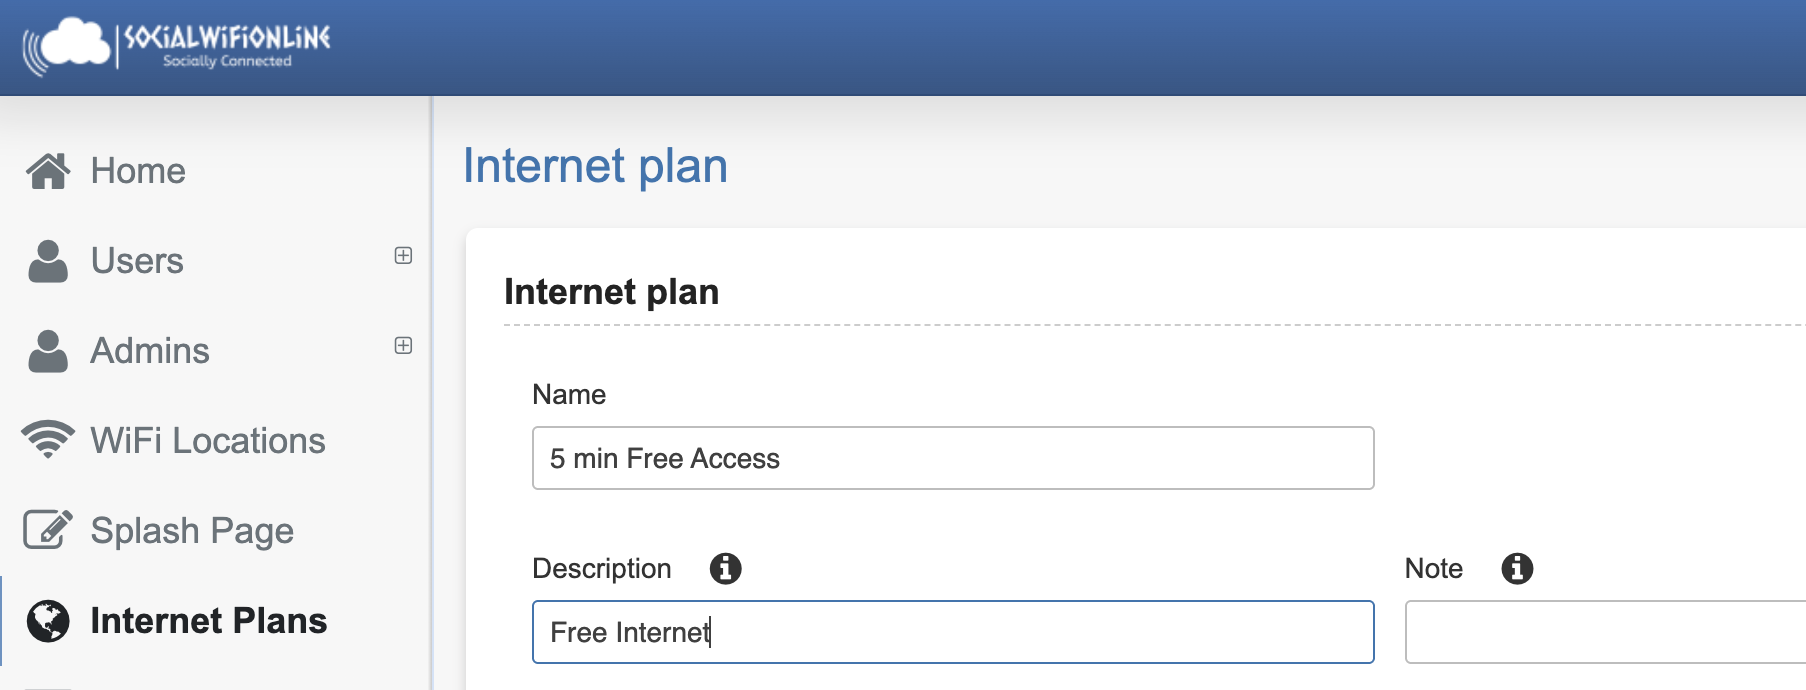Click the Description text field
The image size is (1806, 690).
coord(952,632)
